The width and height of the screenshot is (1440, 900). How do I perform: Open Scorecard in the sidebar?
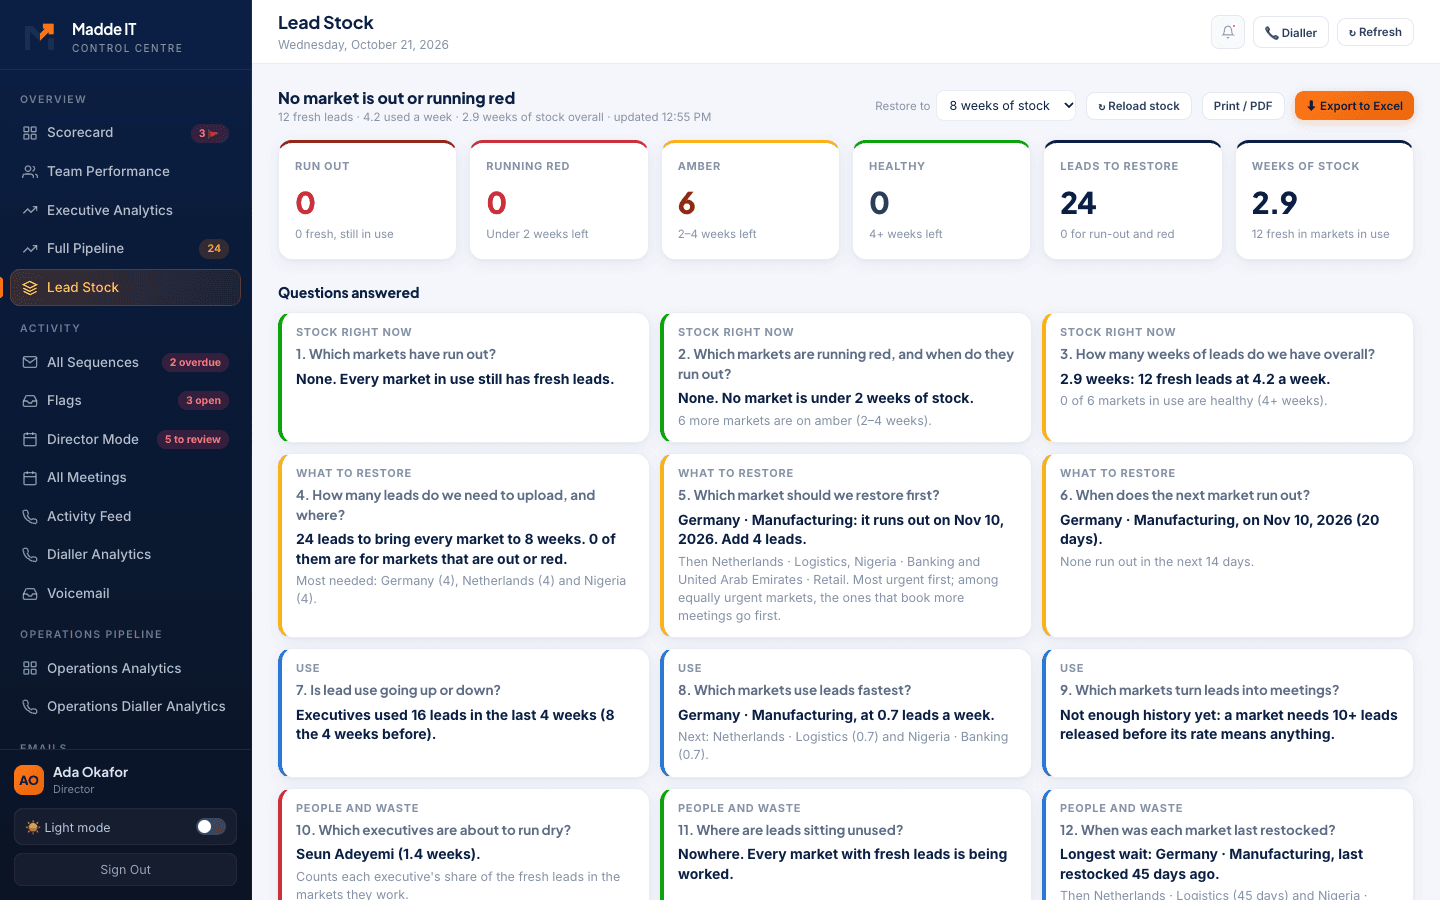(125, 133)
